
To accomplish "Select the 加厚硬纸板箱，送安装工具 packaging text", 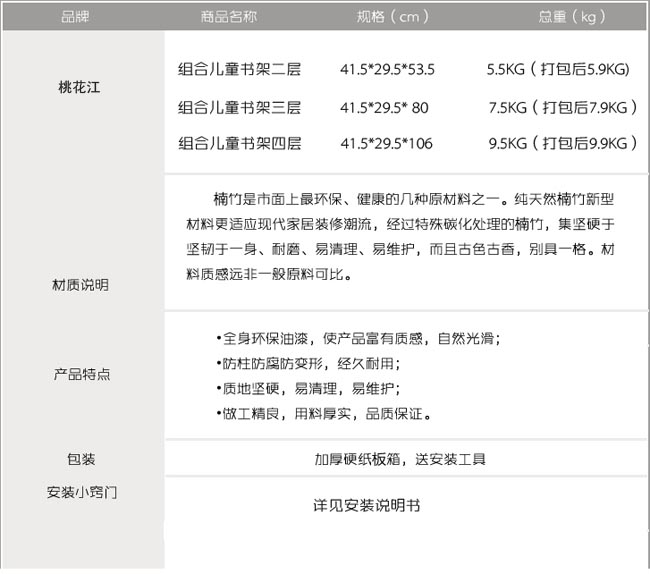I will (399, 460).
